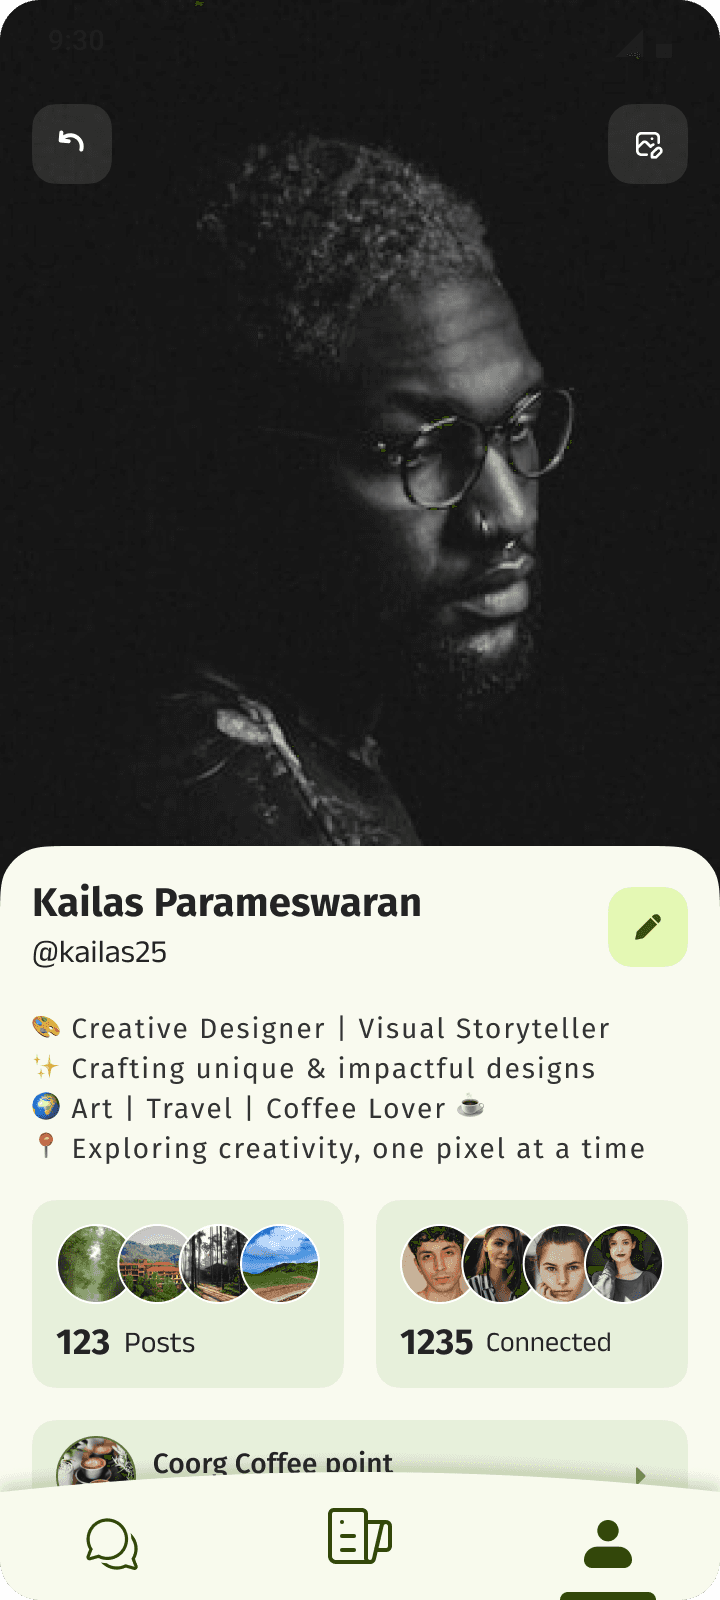Tap the back arrow icon

[x=71, y=143]
